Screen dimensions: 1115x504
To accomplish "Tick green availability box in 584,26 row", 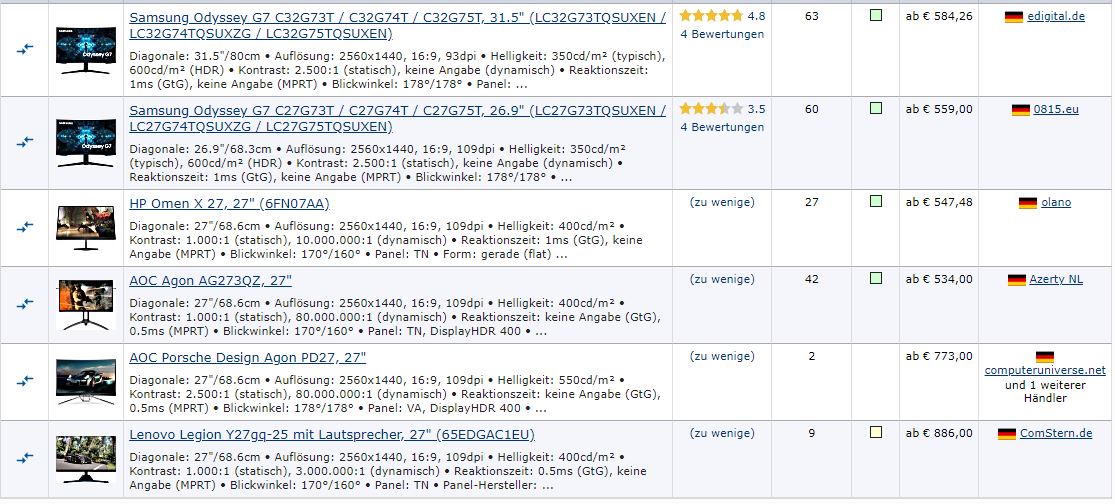I will [x=875, y=15].
